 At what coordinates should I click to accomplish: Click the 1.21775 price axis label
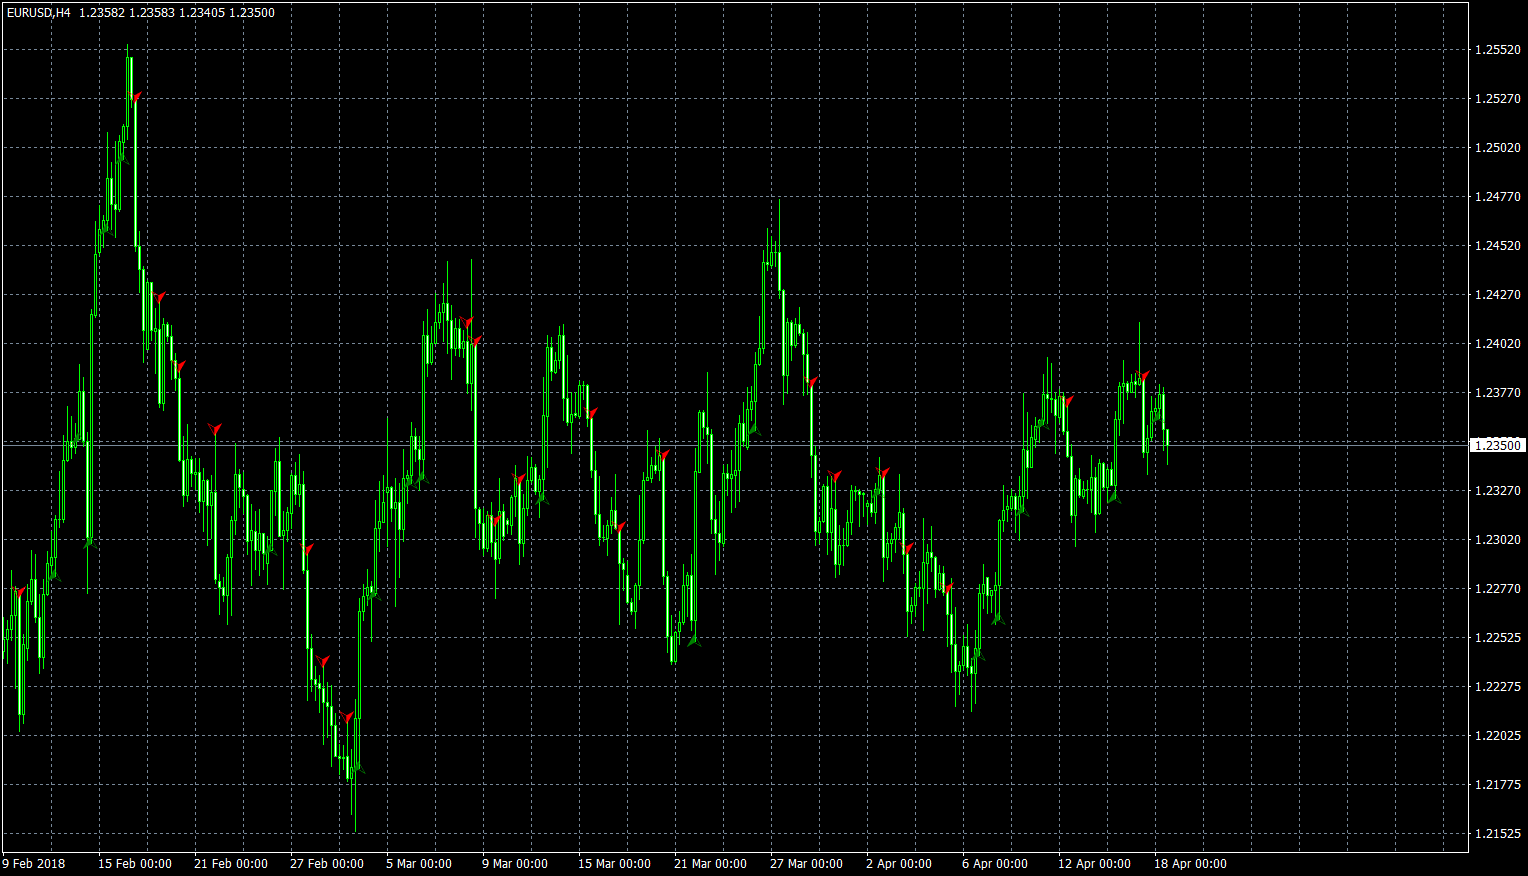click(x=1498, y=785)
